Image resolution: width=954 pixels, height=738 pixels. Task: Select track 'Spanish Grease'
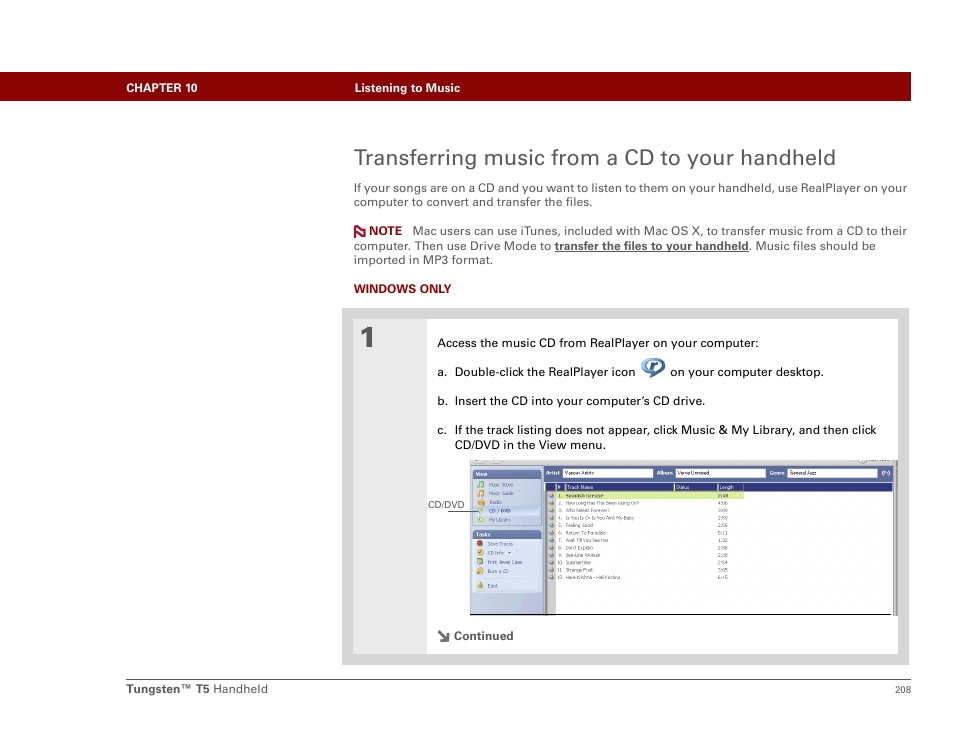584,496
